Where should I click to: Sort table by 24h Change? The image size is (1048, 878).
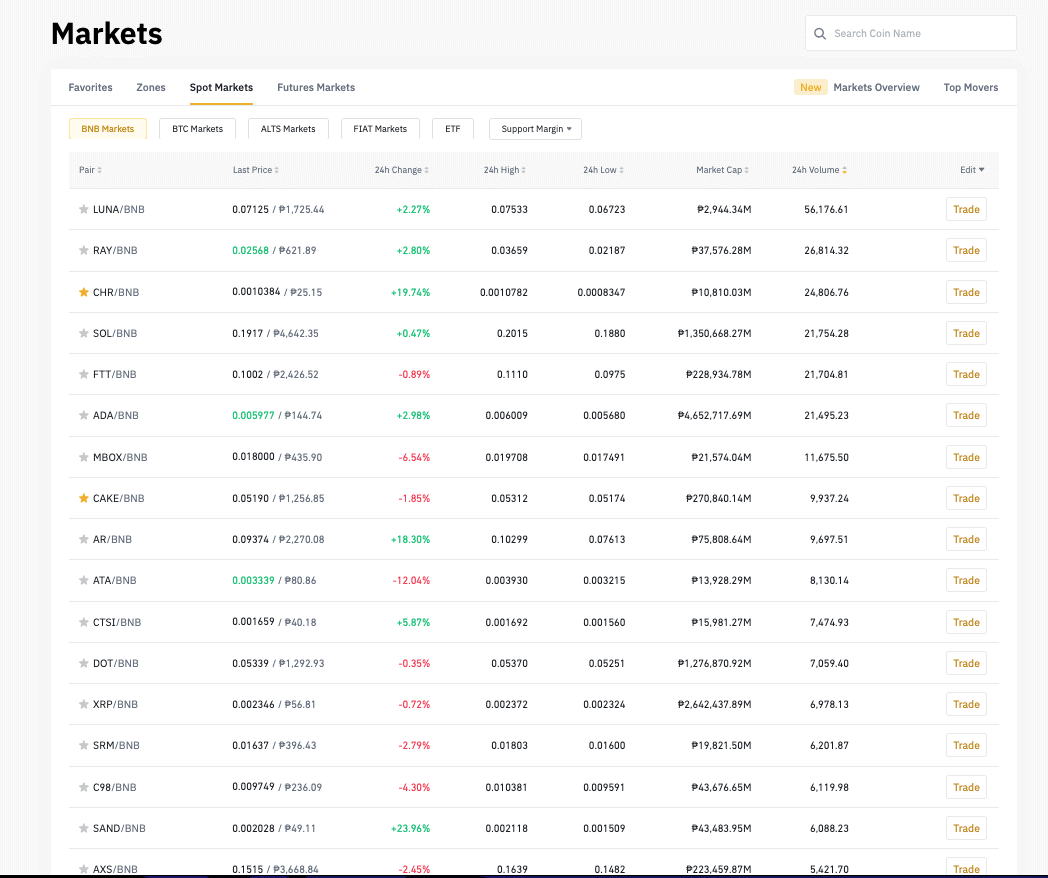click(402, 170)
